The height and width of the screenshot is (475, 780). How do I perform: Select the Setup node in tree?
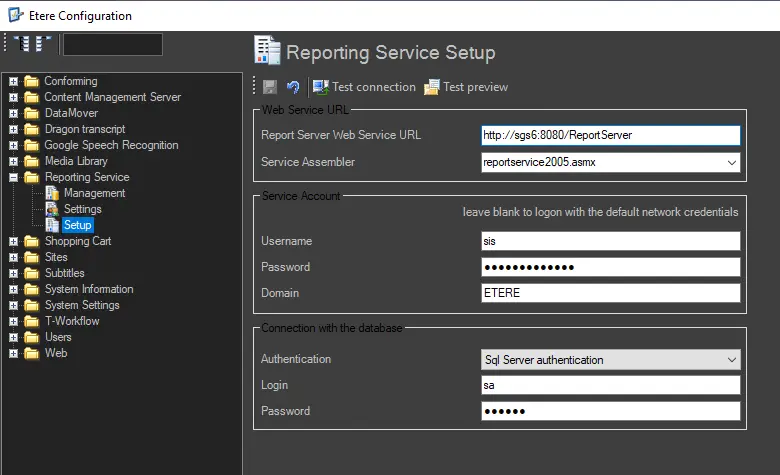pos(77,225)
